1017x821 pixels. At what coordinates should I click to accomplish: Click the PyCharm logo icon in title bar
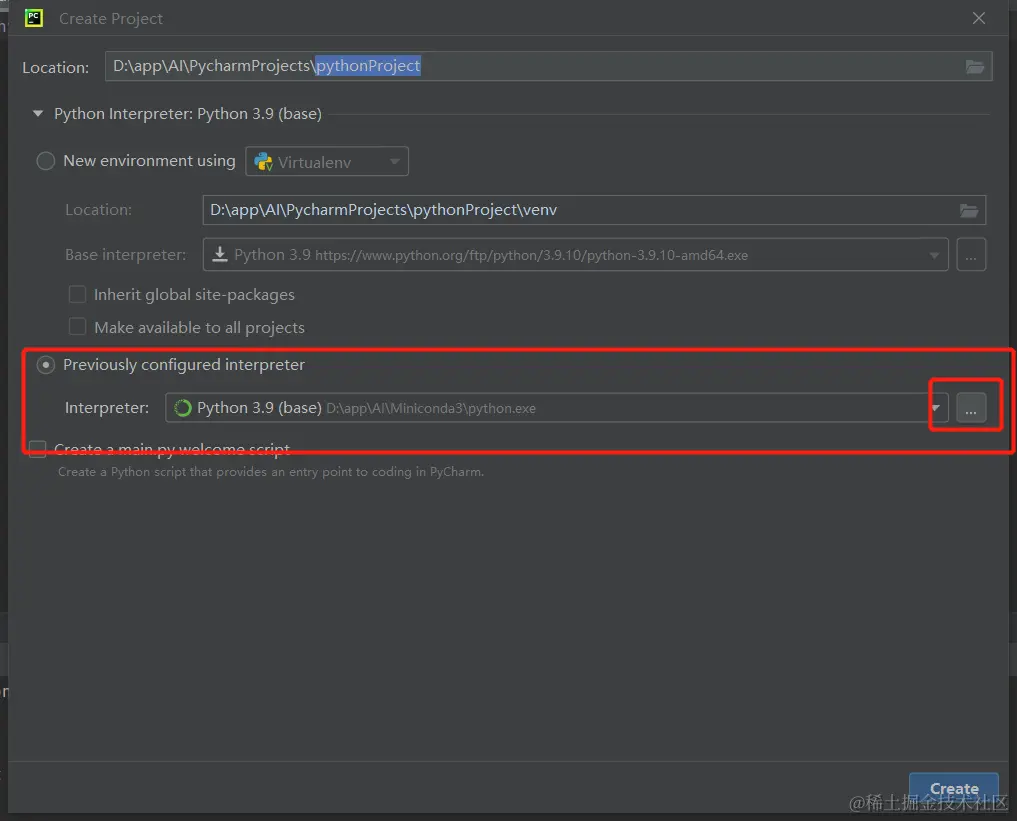tap(34, 18)
